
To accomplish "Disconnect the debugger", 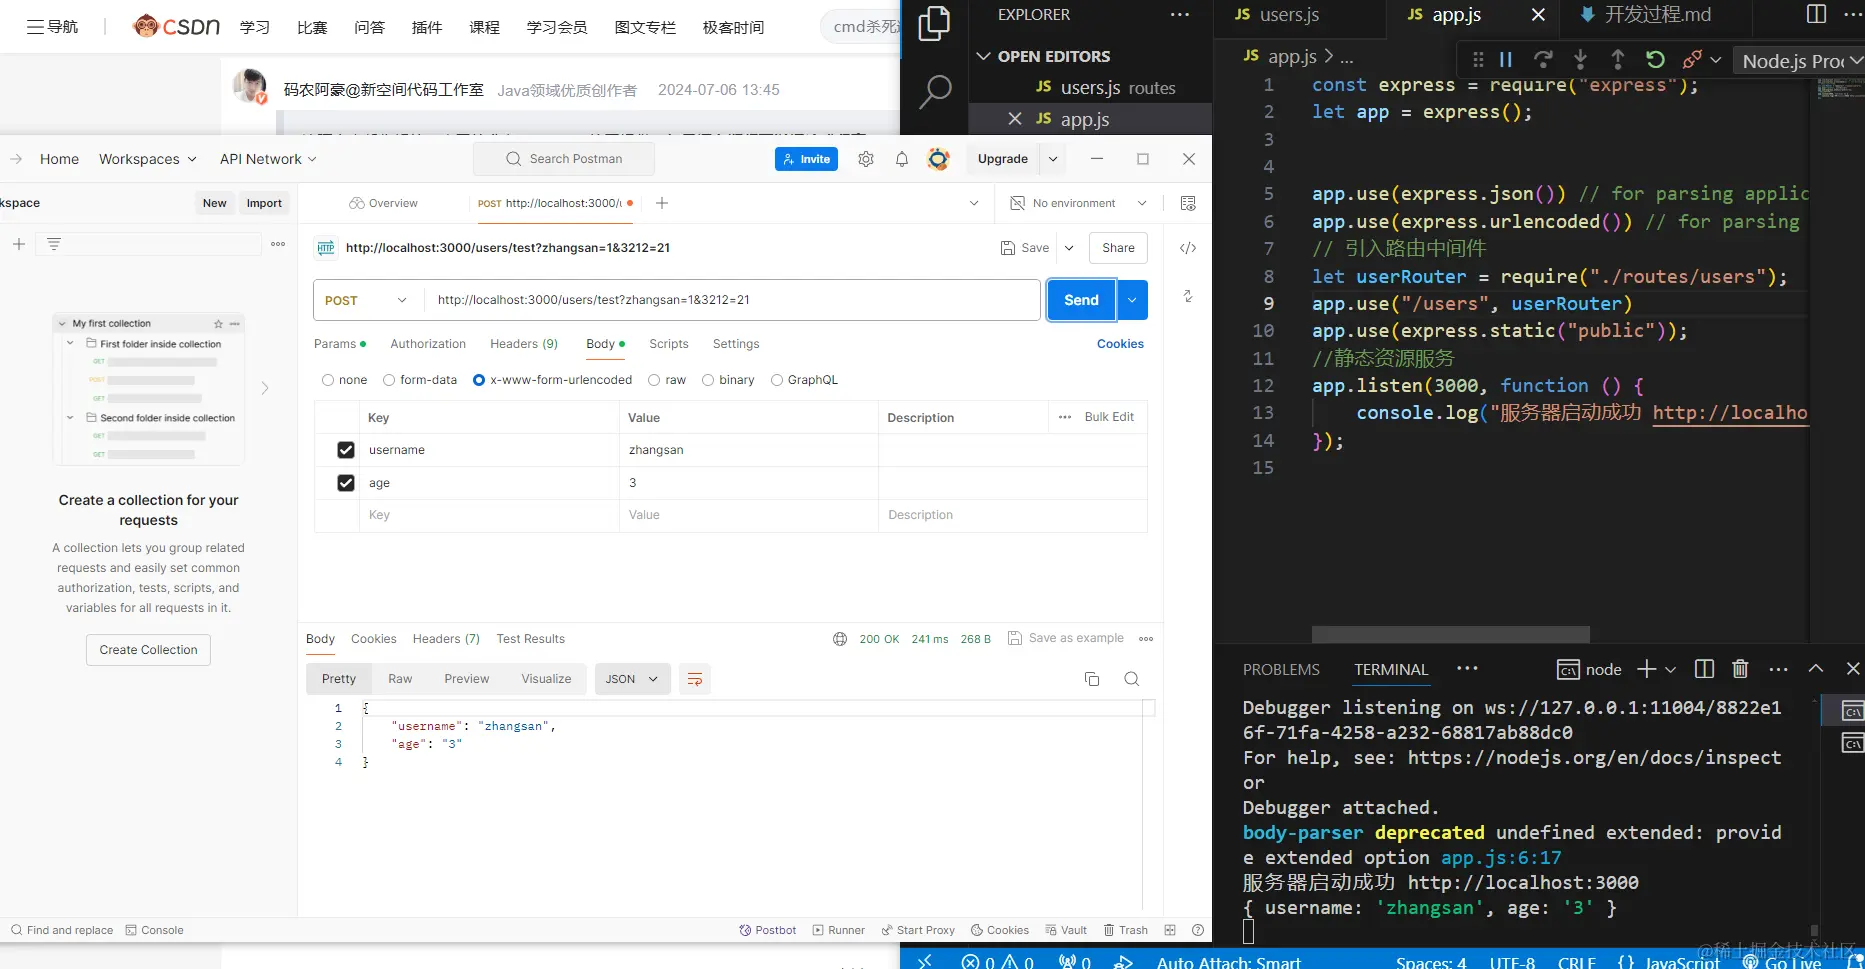I will click(1692, 60).
